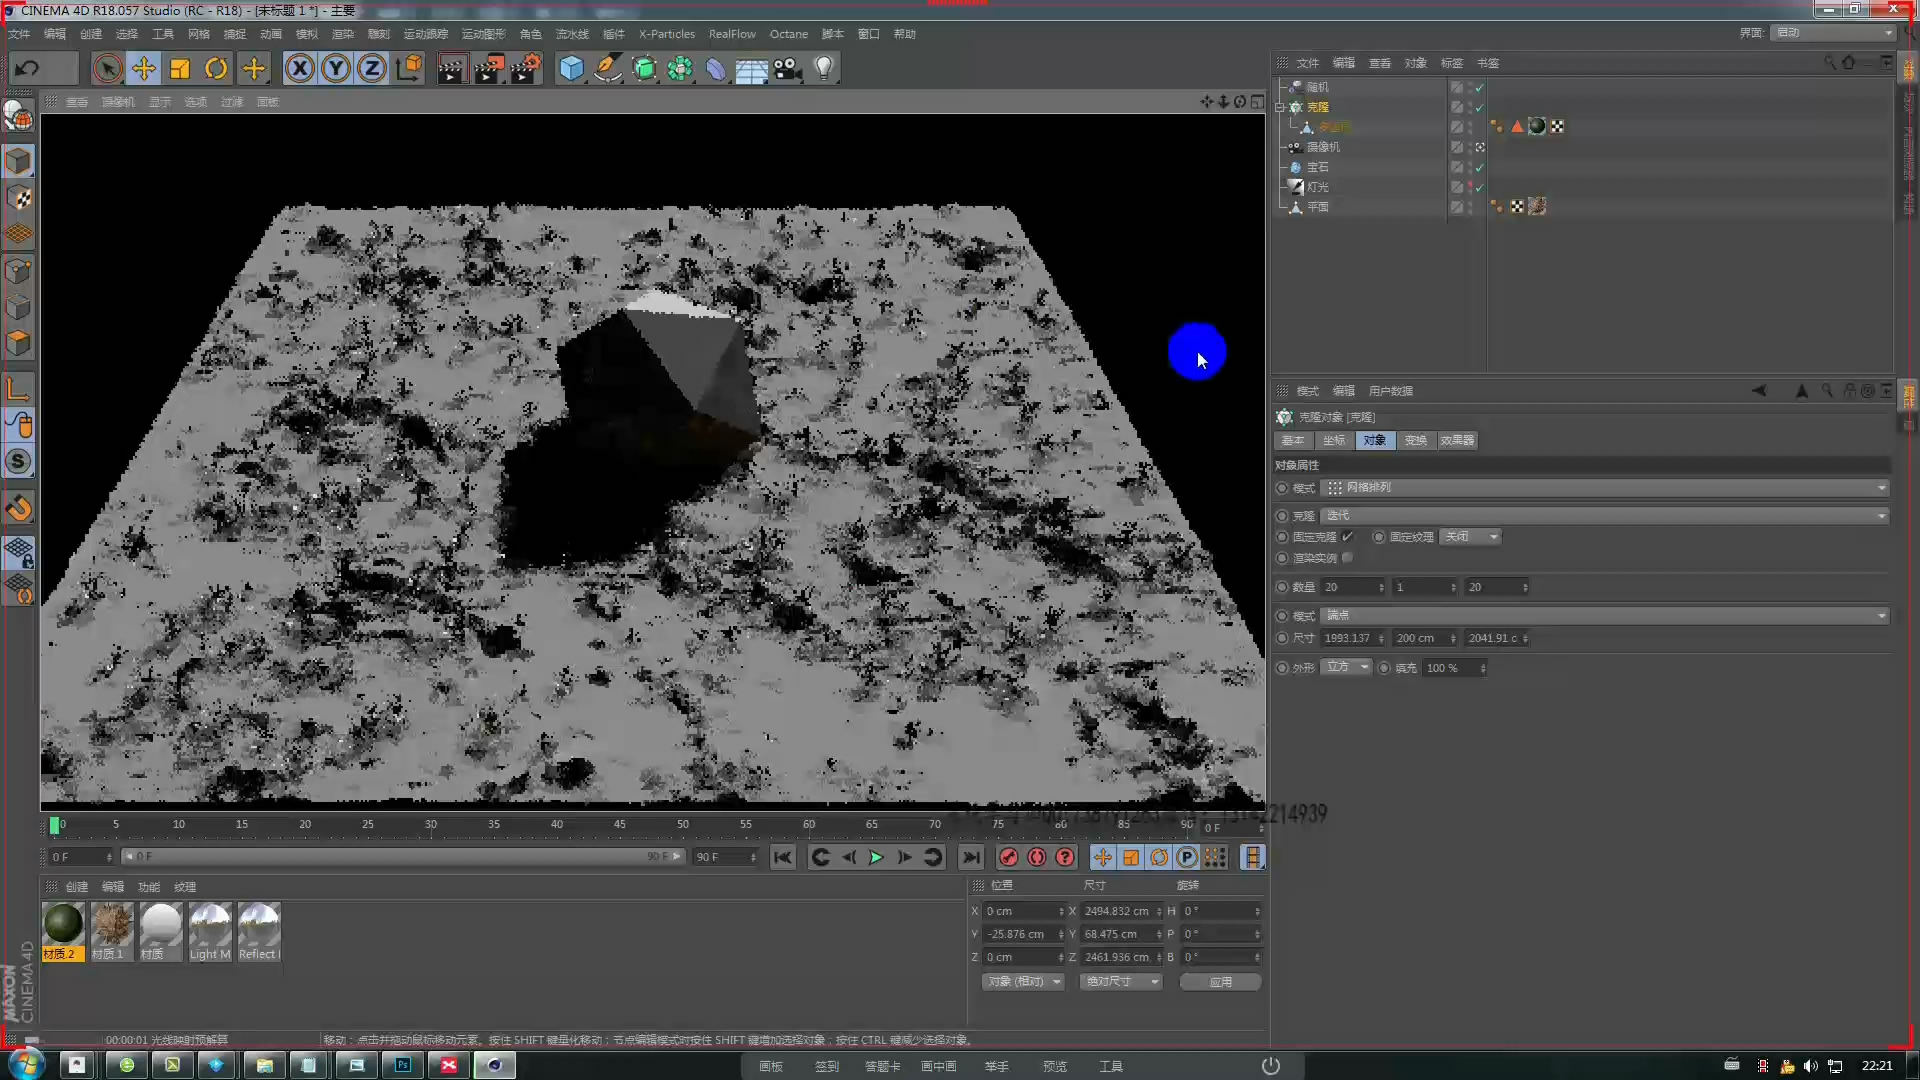The width and height of the screenshot is (1920, 1080).
Task: Open the 固定纹理 关闭 dropdown
Action: click(1470, 537)
